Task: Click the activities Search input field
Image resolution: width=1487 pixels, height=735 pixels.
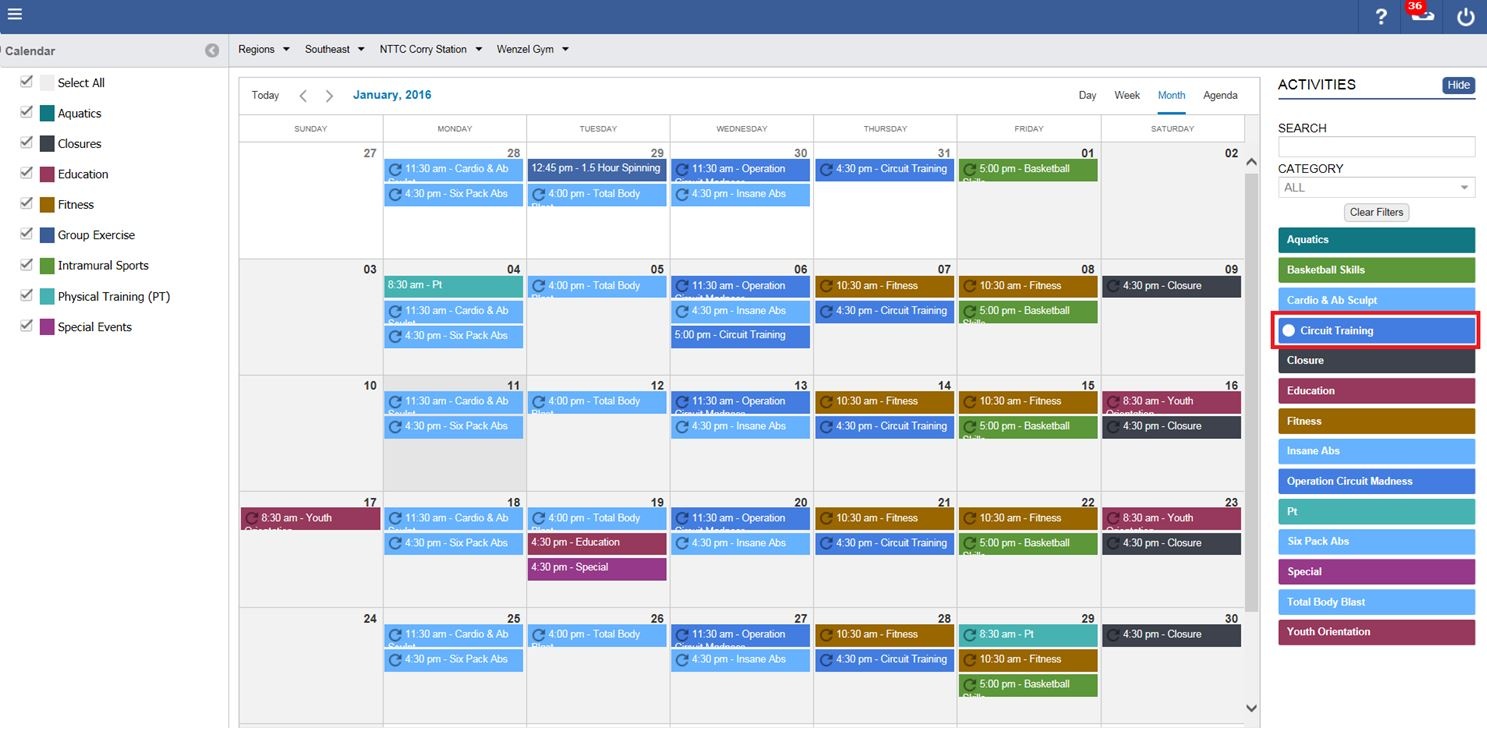Action: (x=1376, y=147)
